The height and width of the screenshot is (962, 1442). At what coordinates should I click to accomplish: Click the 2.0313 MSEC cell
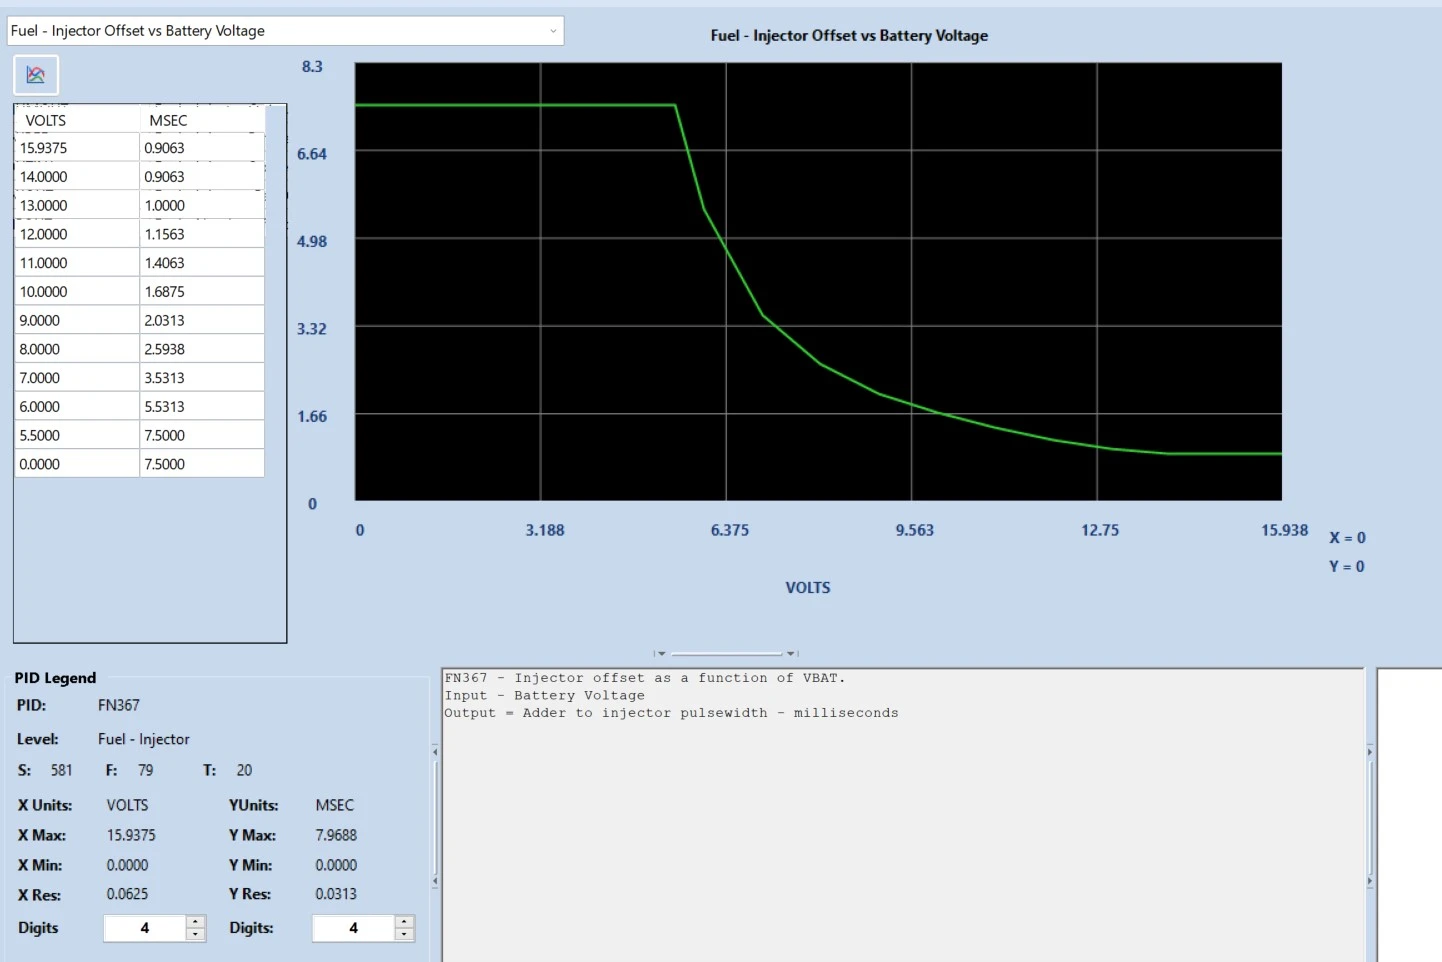coord(202,321)
